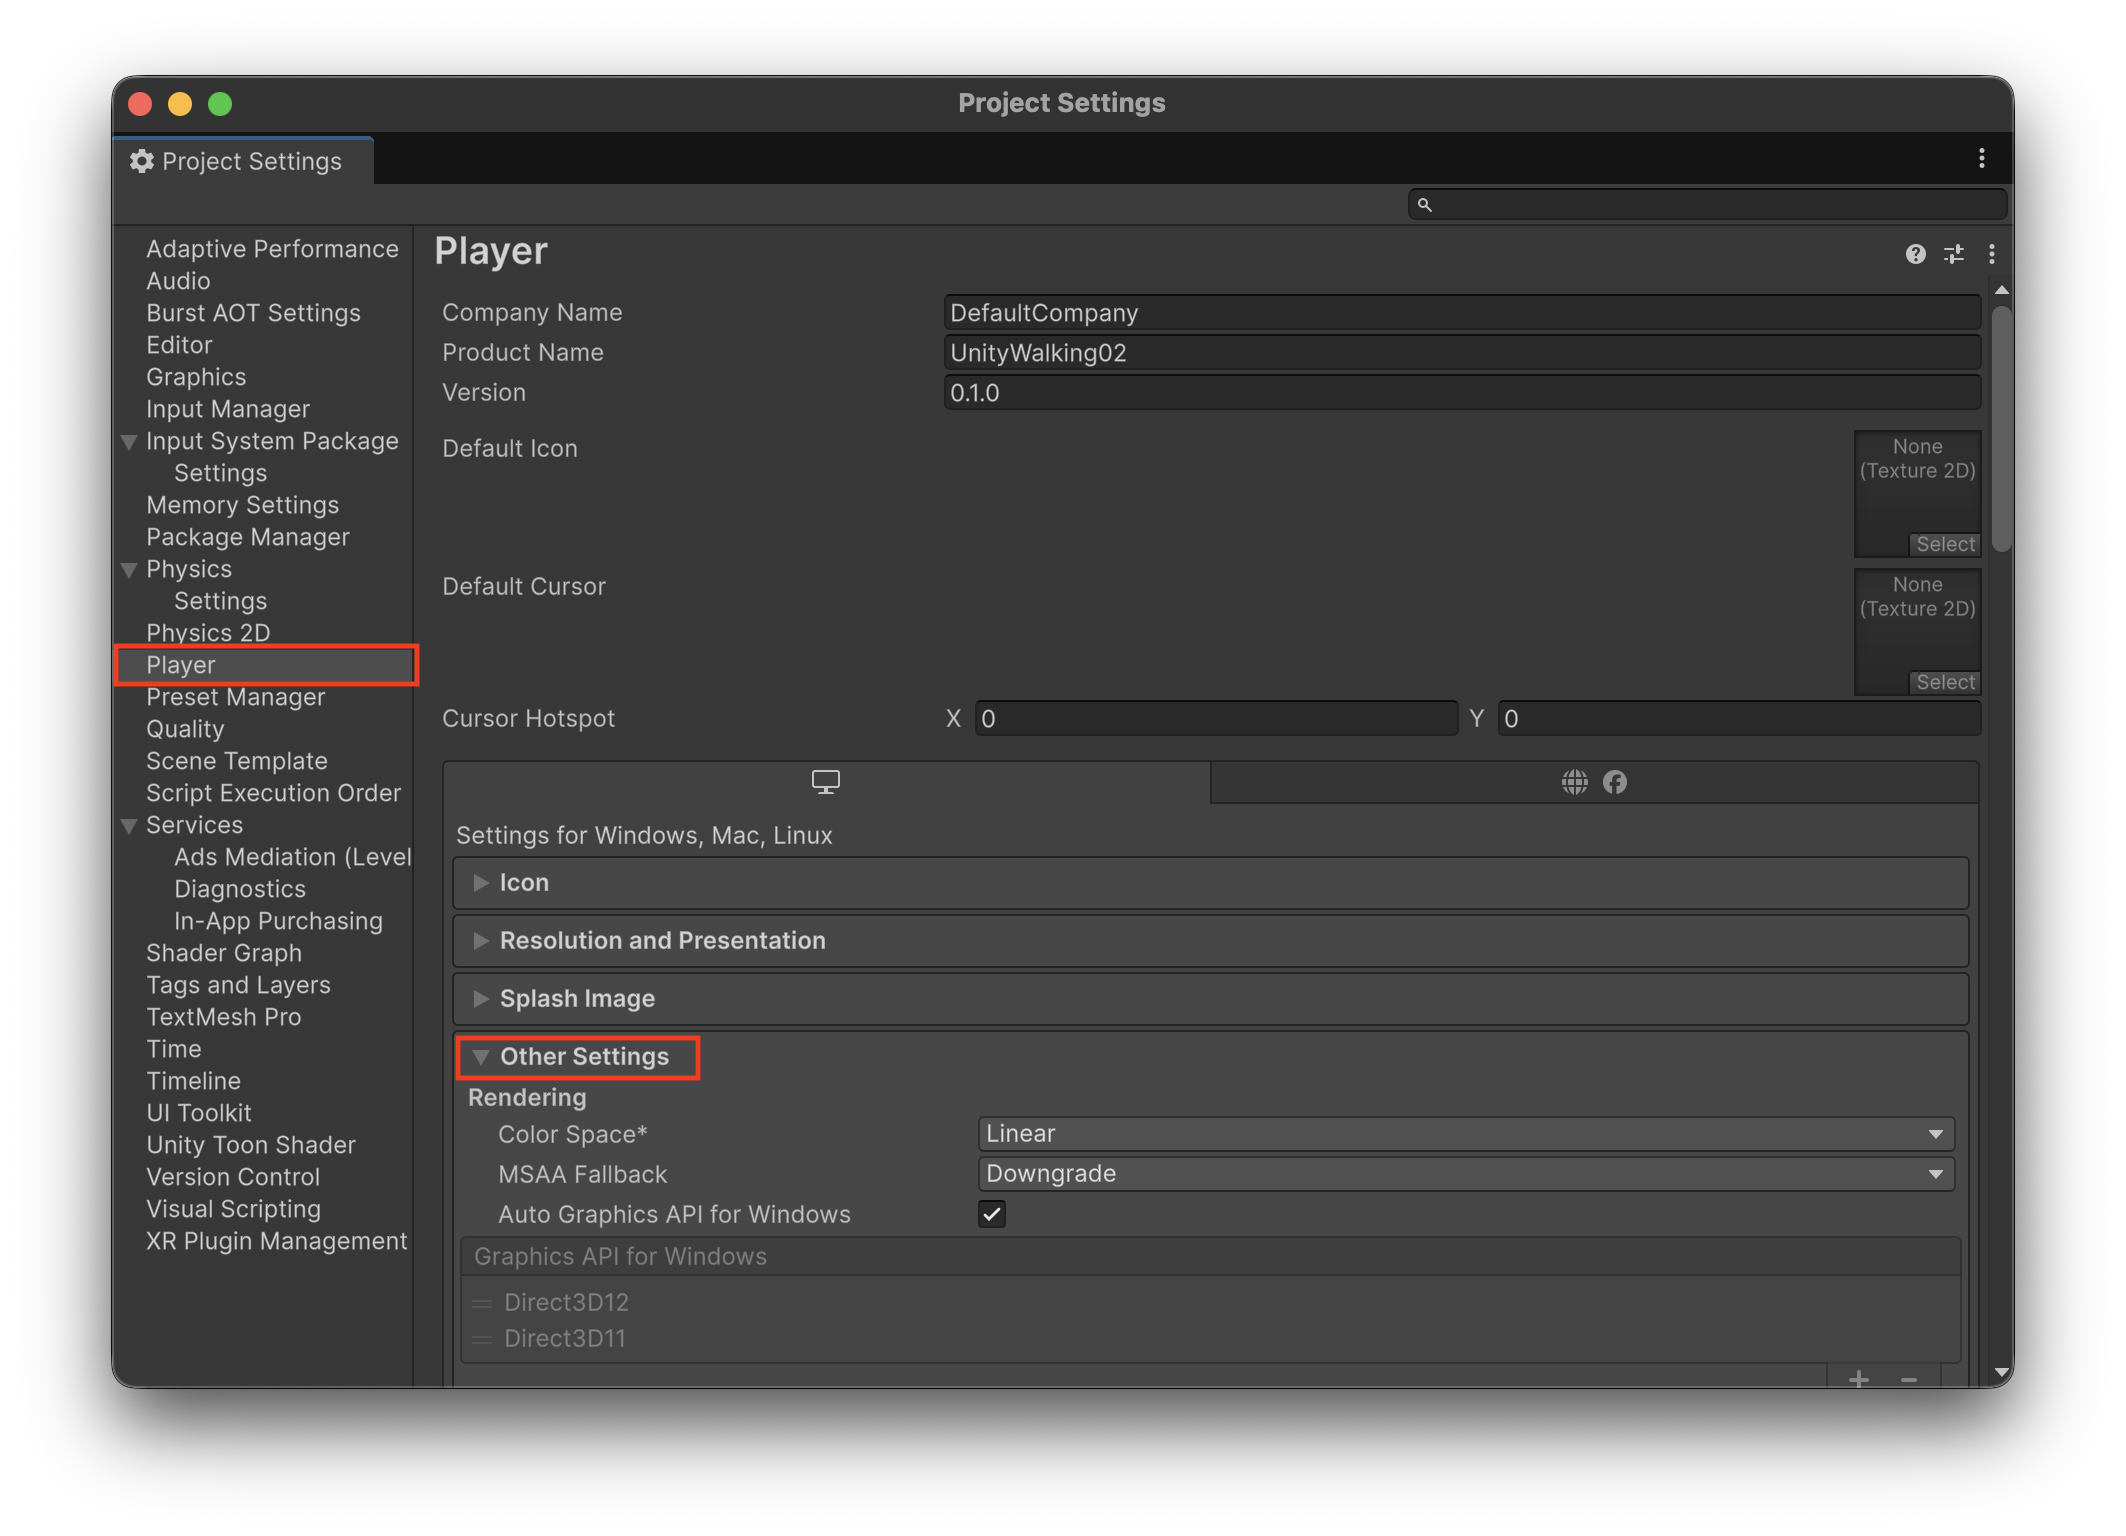Click Select under Default Cursor texture

[1945, 682]
